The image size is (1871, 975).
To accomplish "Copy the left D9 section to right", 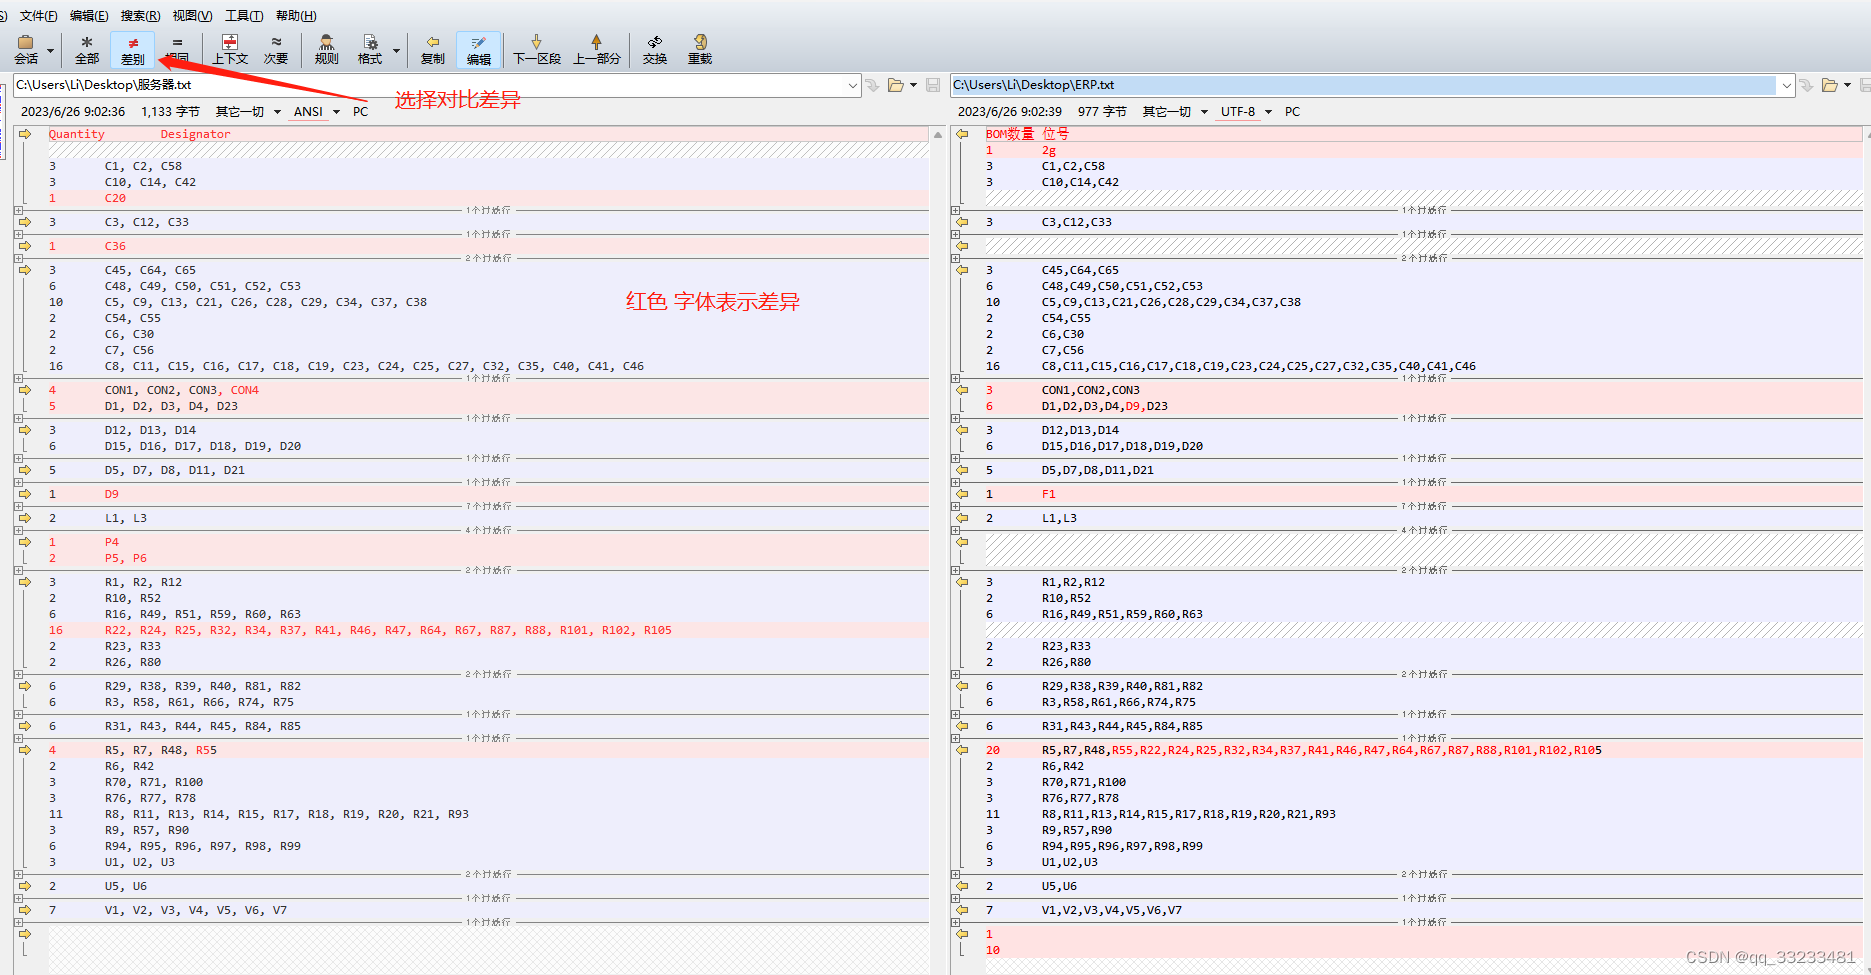I will click(25, 494).
